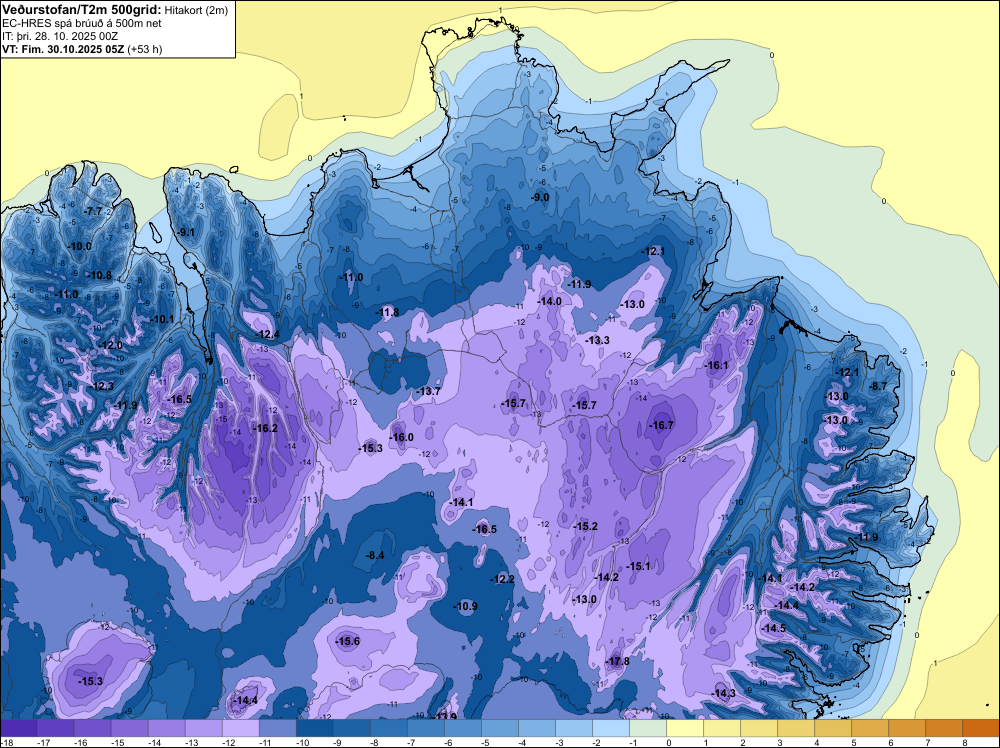Click the temperature value -15.6
The width and height of the screenshot is (1000, 748).
pos(348,642)
